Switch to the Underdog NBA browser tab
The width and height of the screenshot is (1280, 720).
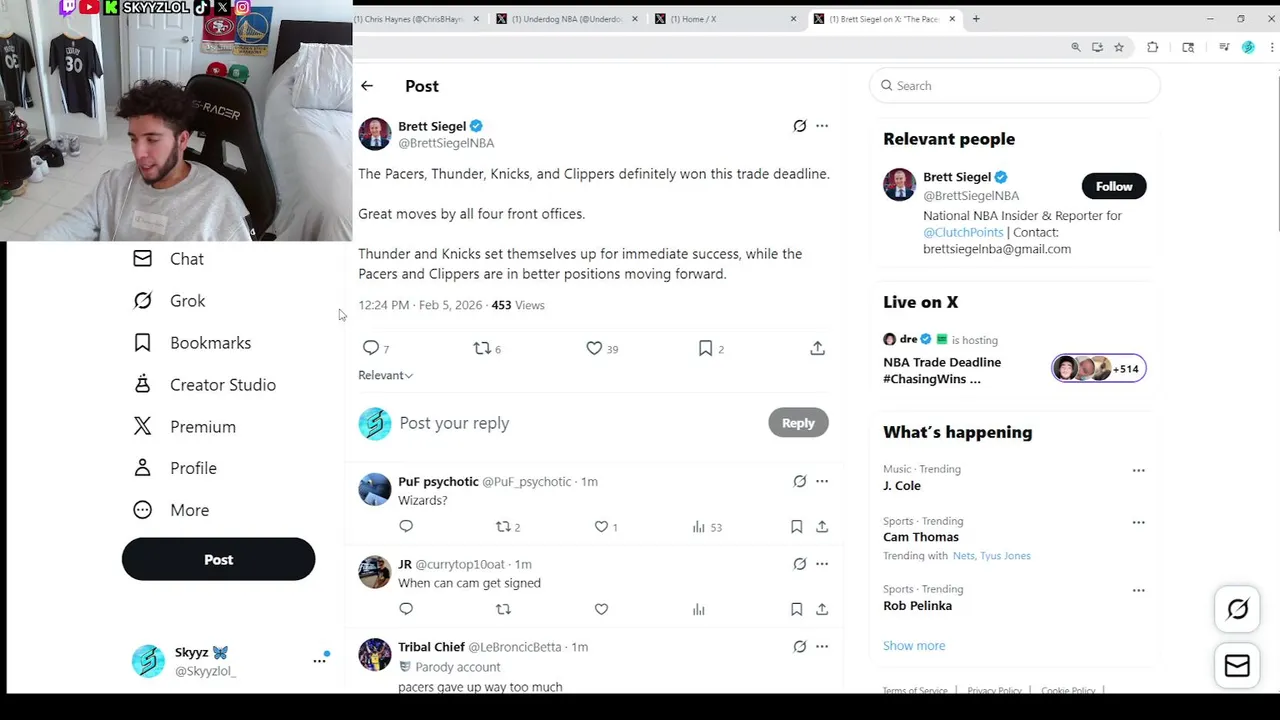pyautogui.click(x=566, y=19)
